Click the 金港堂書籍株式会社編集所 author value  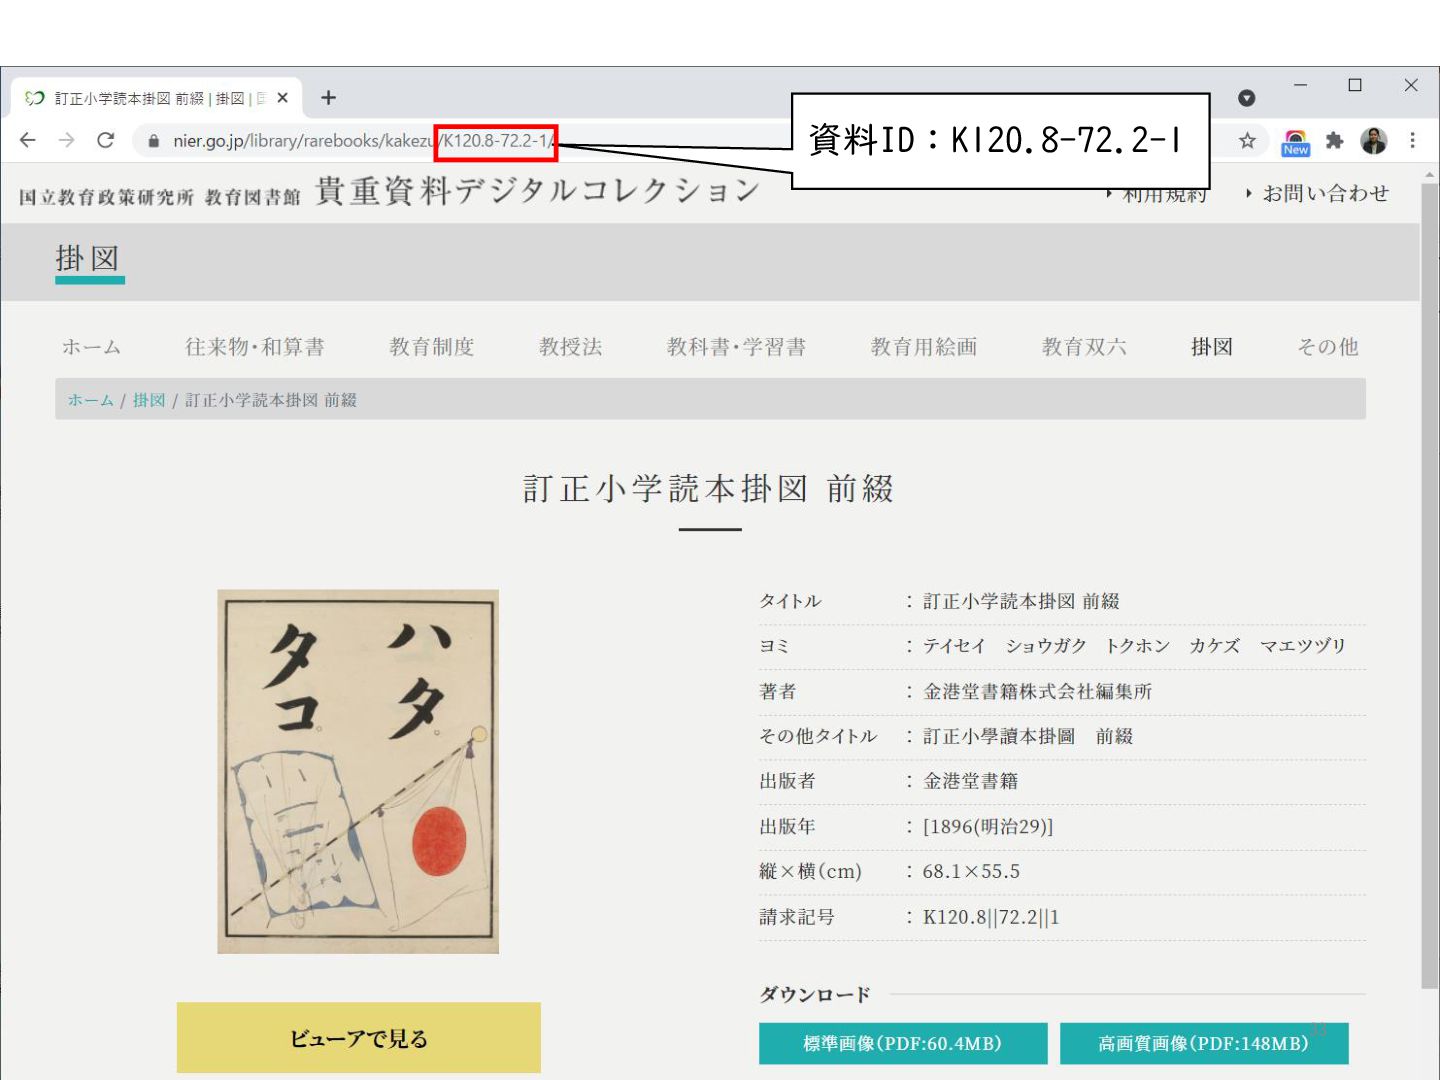(x=1037, y=691)
